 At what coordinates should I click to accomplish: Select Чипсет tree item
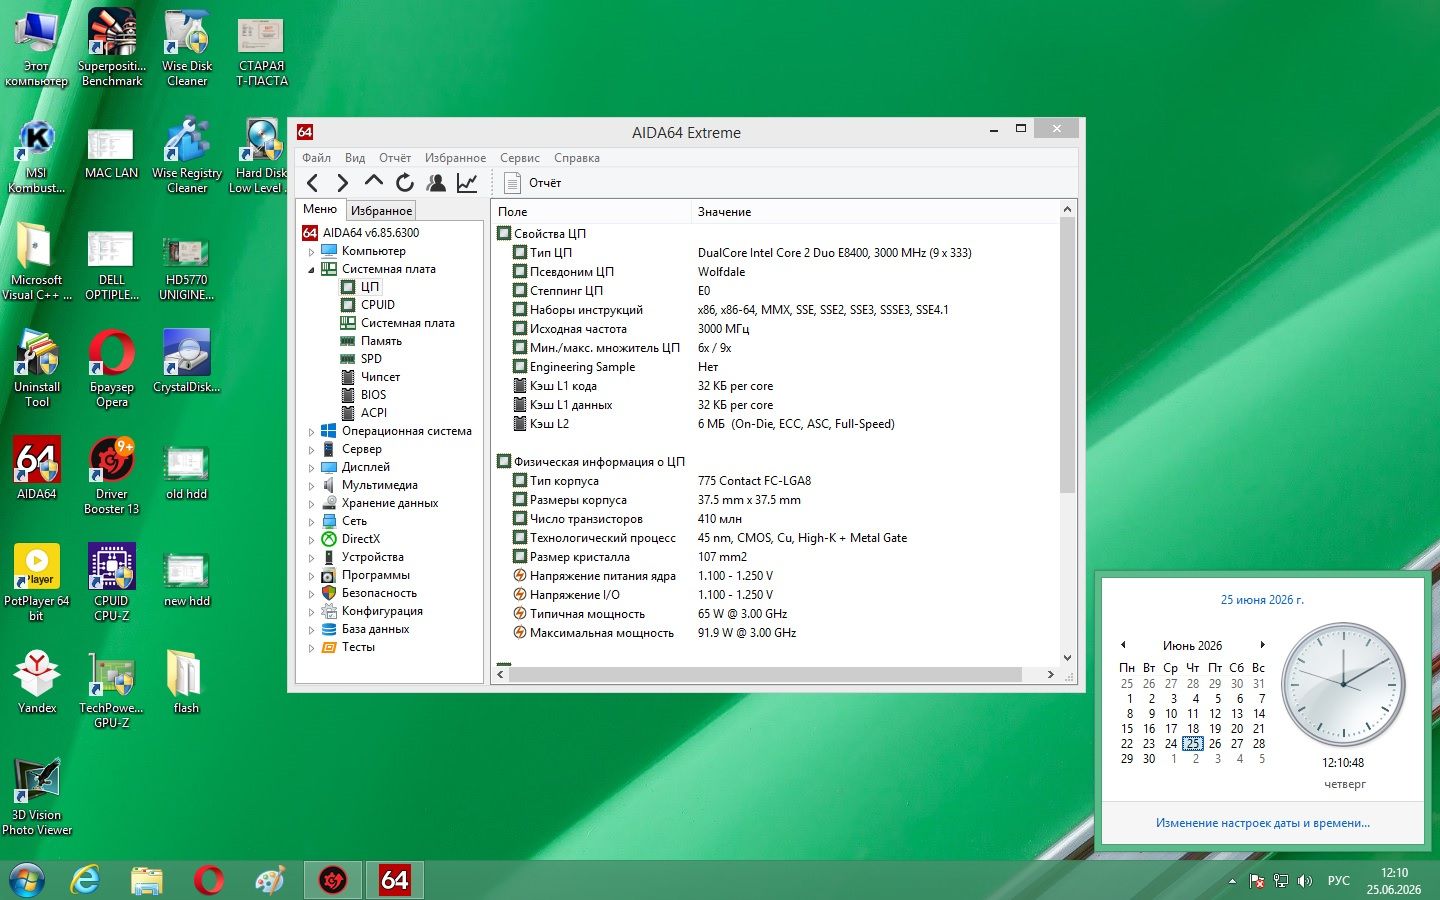(x=380, y=377)
